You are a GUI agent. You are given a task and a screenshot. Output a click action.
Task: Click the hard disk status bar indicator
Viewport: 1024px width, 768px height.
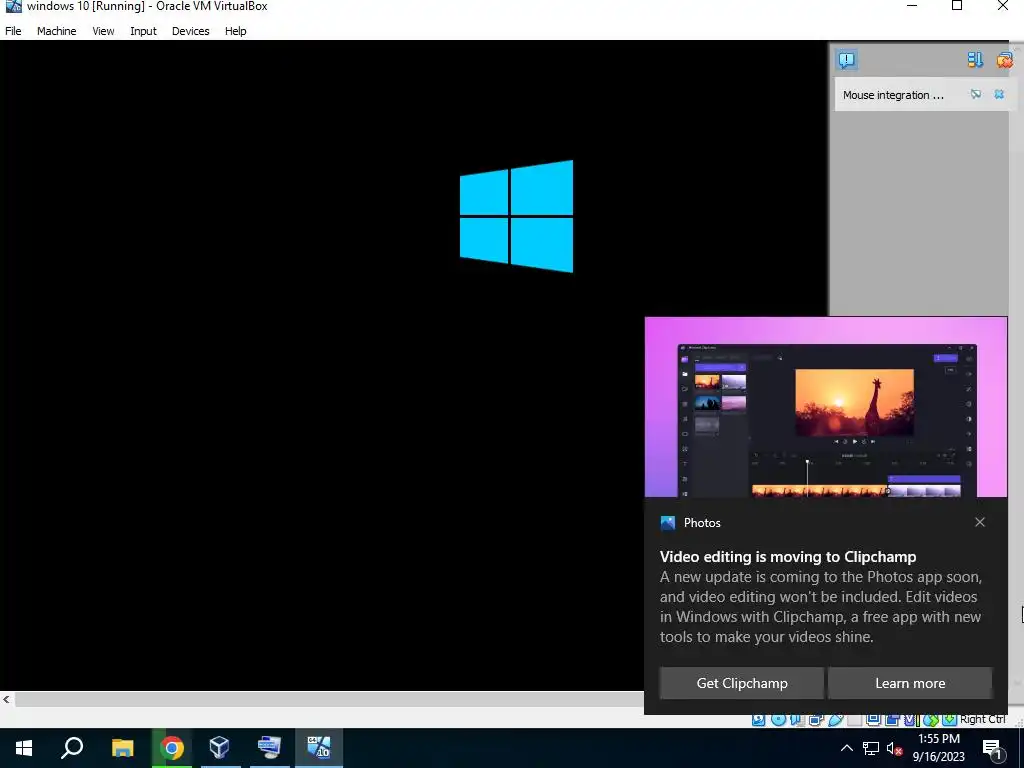click(x=759, y=720)
